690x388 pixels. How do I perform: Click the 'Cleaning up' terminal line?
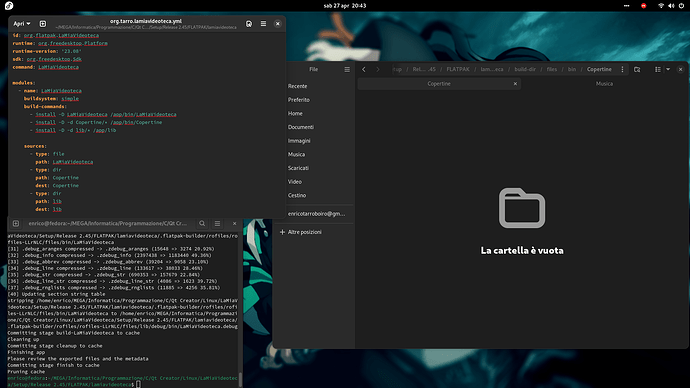pyautogui.click(x=23, y=339)
